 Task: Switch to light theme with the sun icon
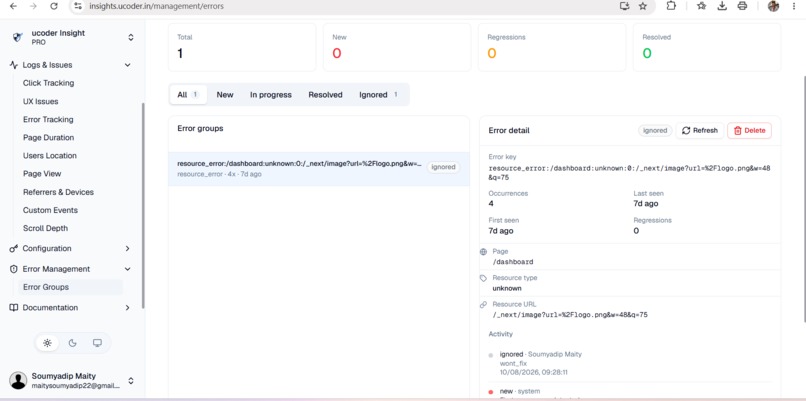tap(47, 343)
